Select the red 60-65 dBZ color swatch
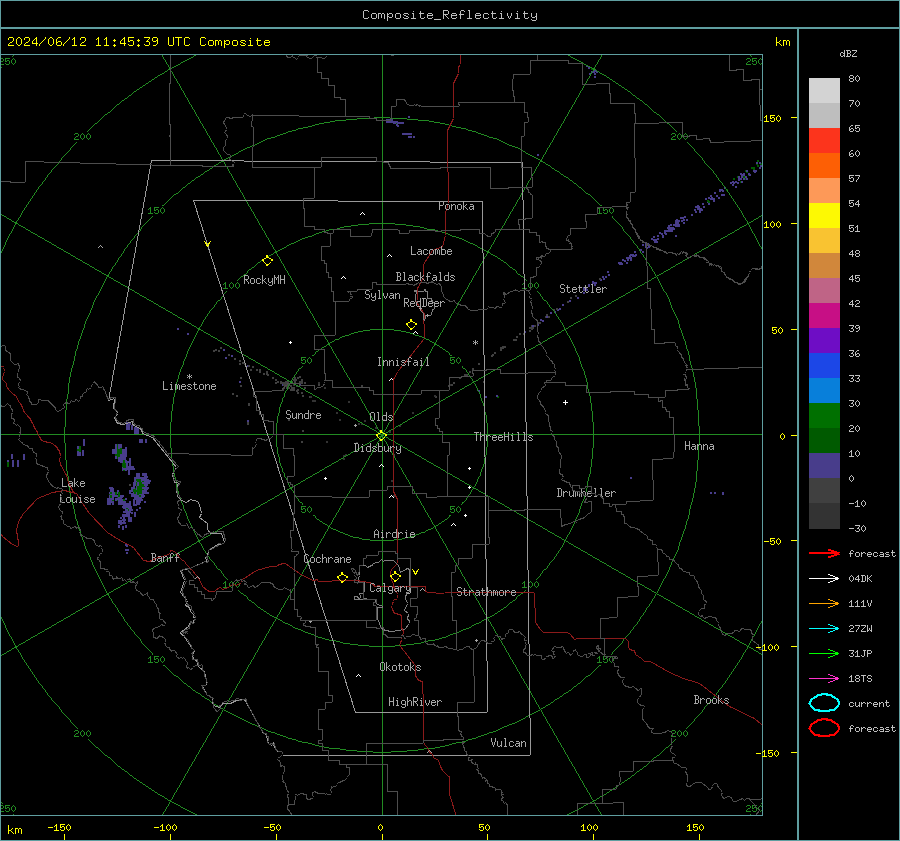This screenshot has height=841, width=900. click(824, 141)
